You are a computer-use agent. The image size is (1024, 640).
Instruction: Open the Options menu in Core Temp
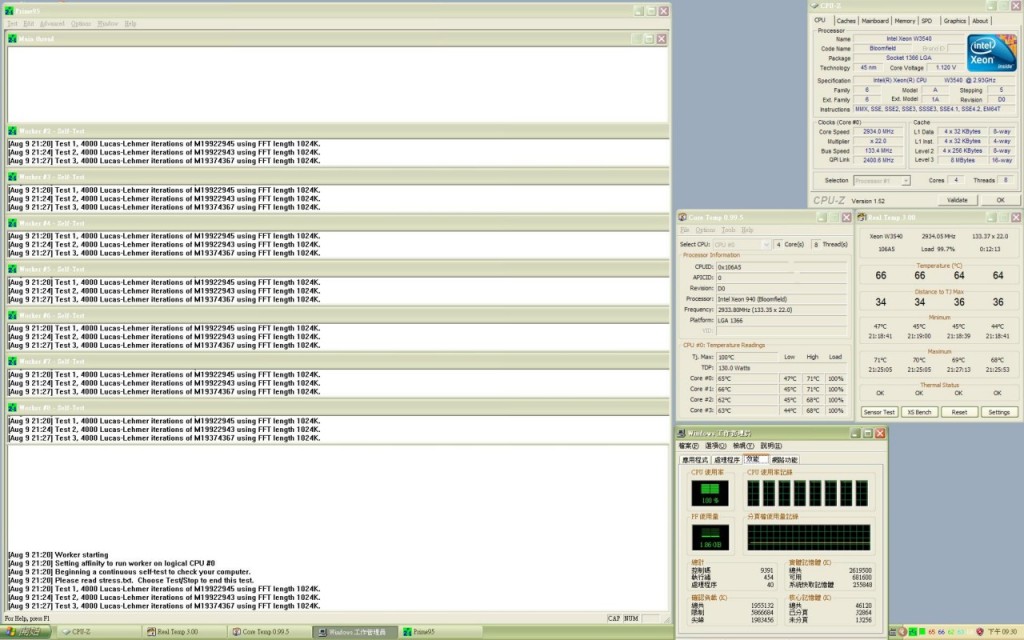pyautogui.click(x=705, y=230)
